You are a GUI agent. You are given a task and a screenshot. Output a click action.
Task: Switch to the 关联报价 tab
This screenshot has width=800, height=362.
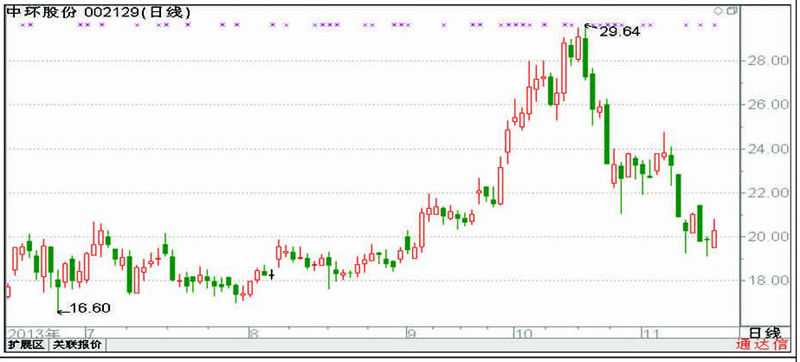pos(78,345)
